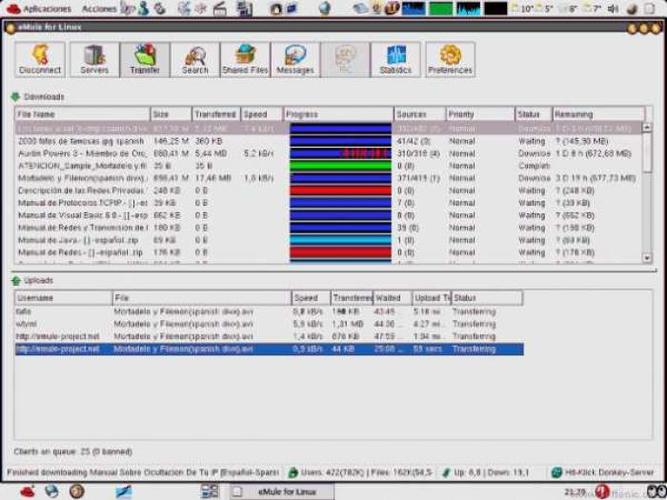Open the Messages window
This screenshot has height=500, width=667.
pos(295,60)
